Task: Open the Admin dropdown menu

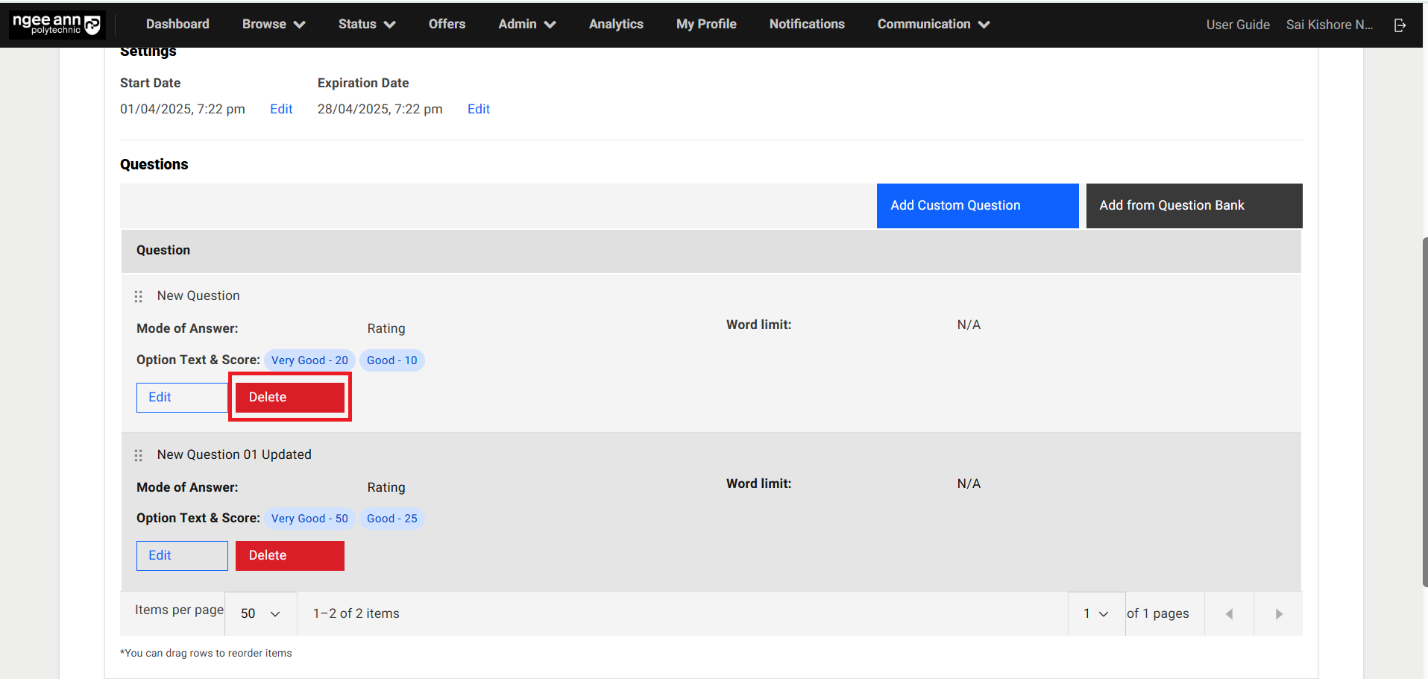Action: pos(527,24)
